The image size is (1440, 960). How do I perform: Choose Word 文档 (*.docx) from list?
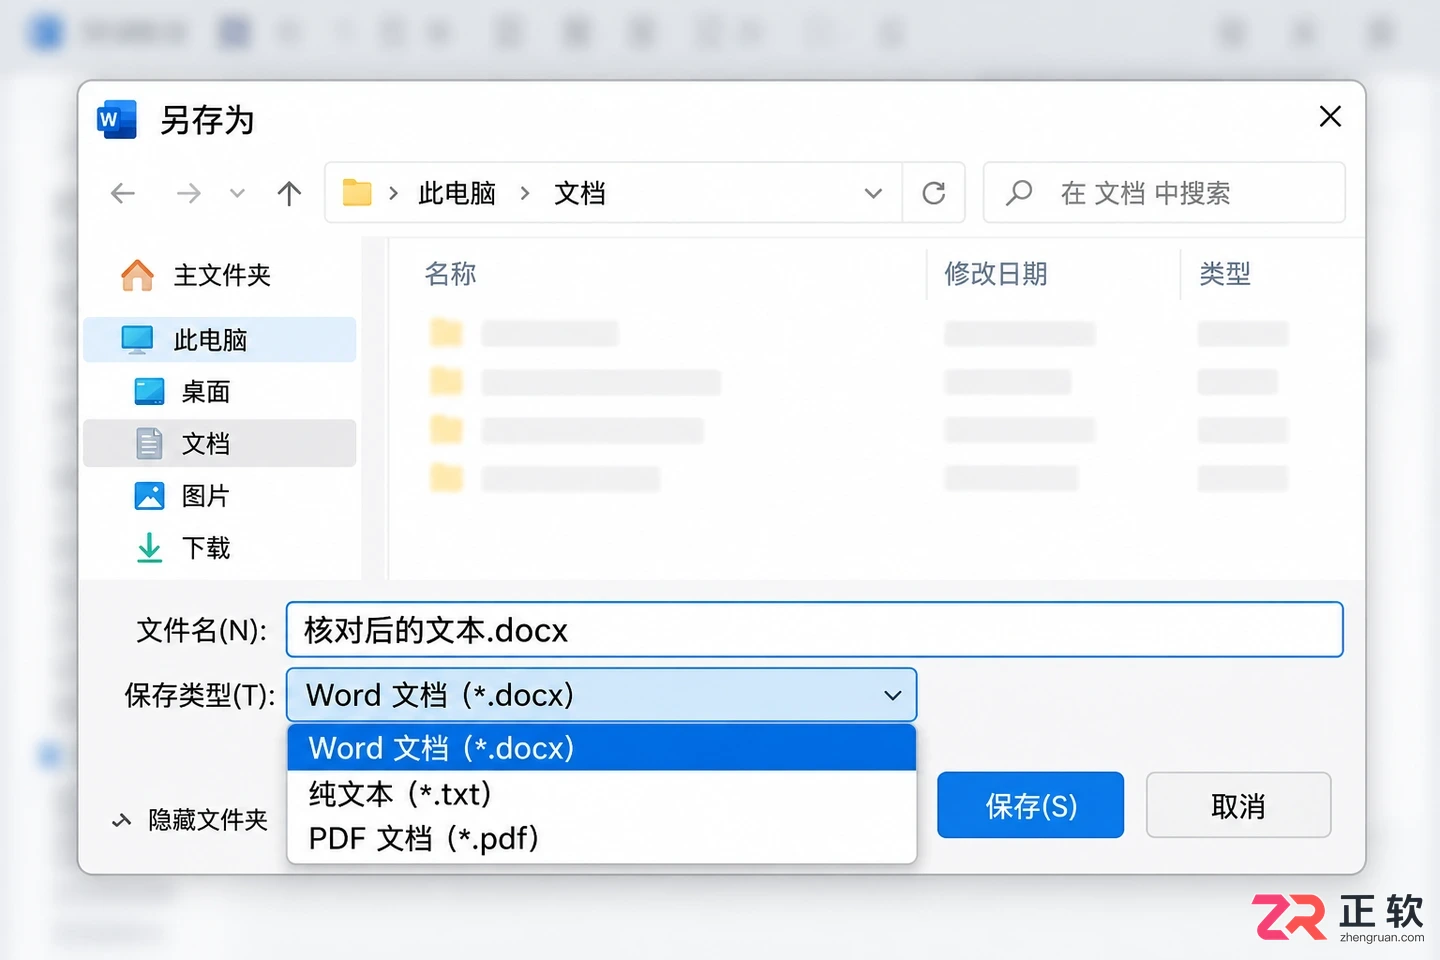point(602,748)
